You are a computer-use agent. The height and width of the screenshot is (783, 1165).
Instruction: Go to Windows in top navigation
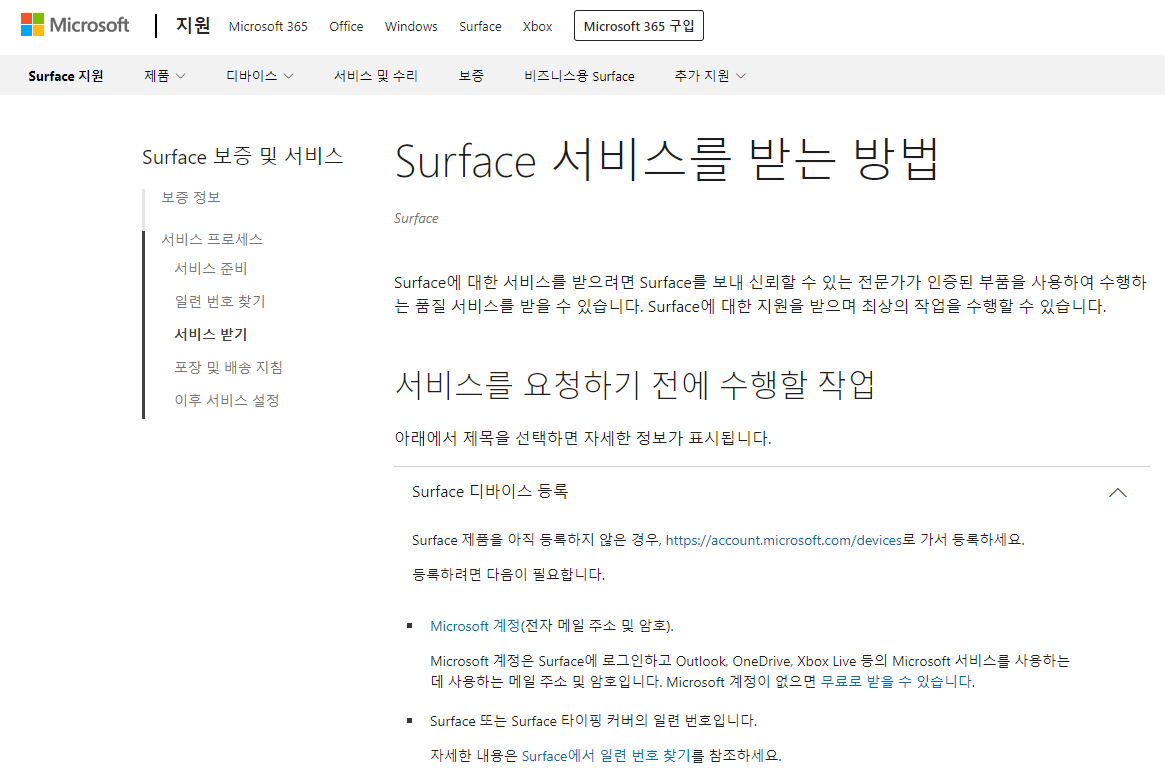click(411, 26)
